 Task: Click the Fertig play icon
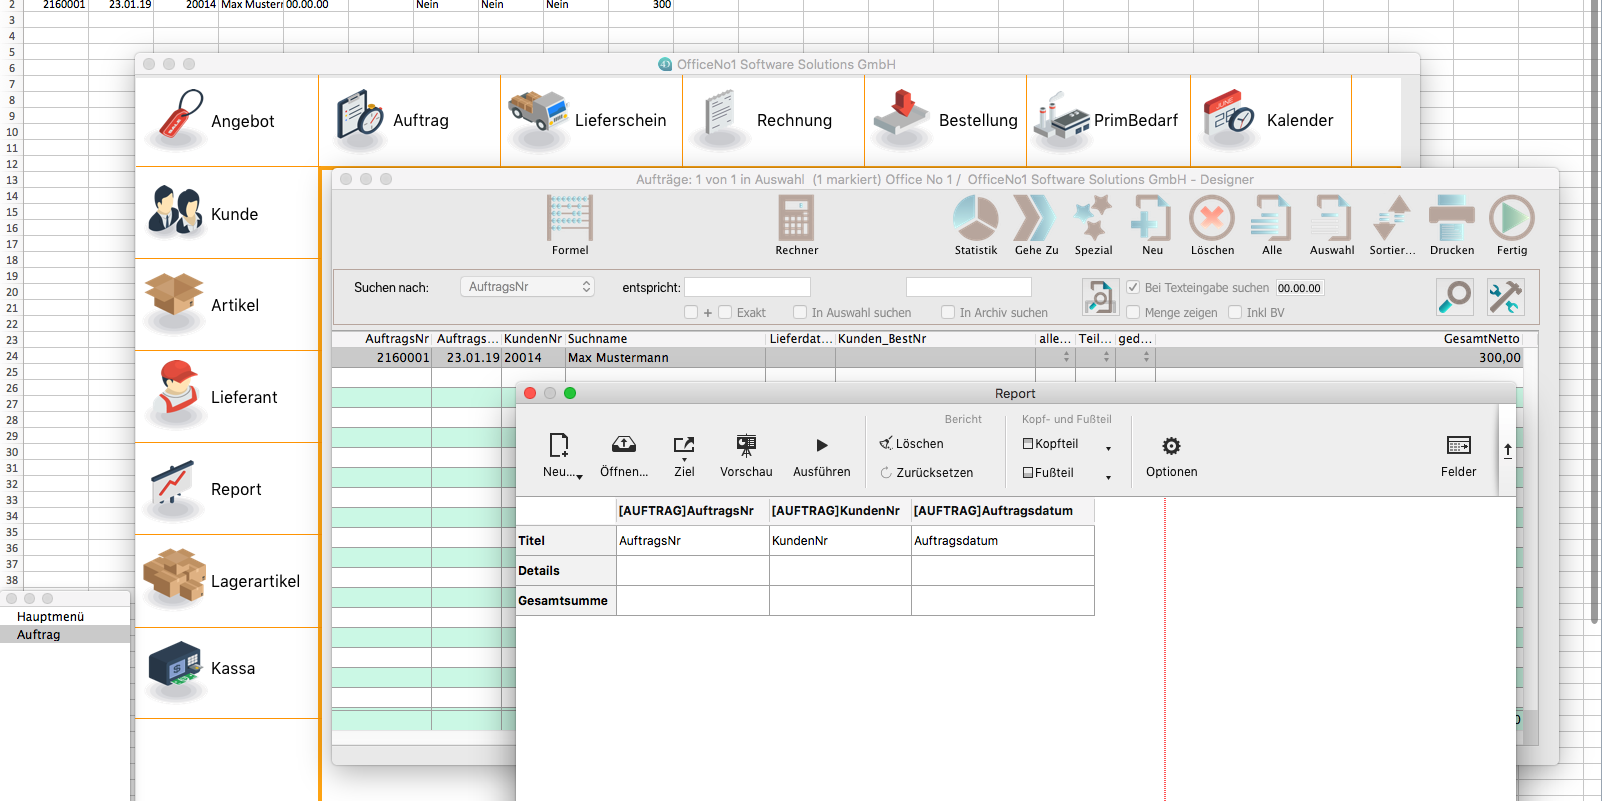pos(1512,225)
